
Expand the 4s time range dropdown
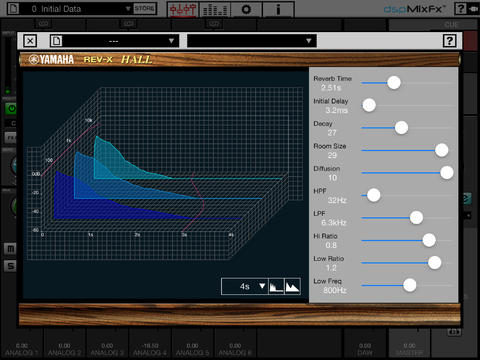(x=245, y=286)
